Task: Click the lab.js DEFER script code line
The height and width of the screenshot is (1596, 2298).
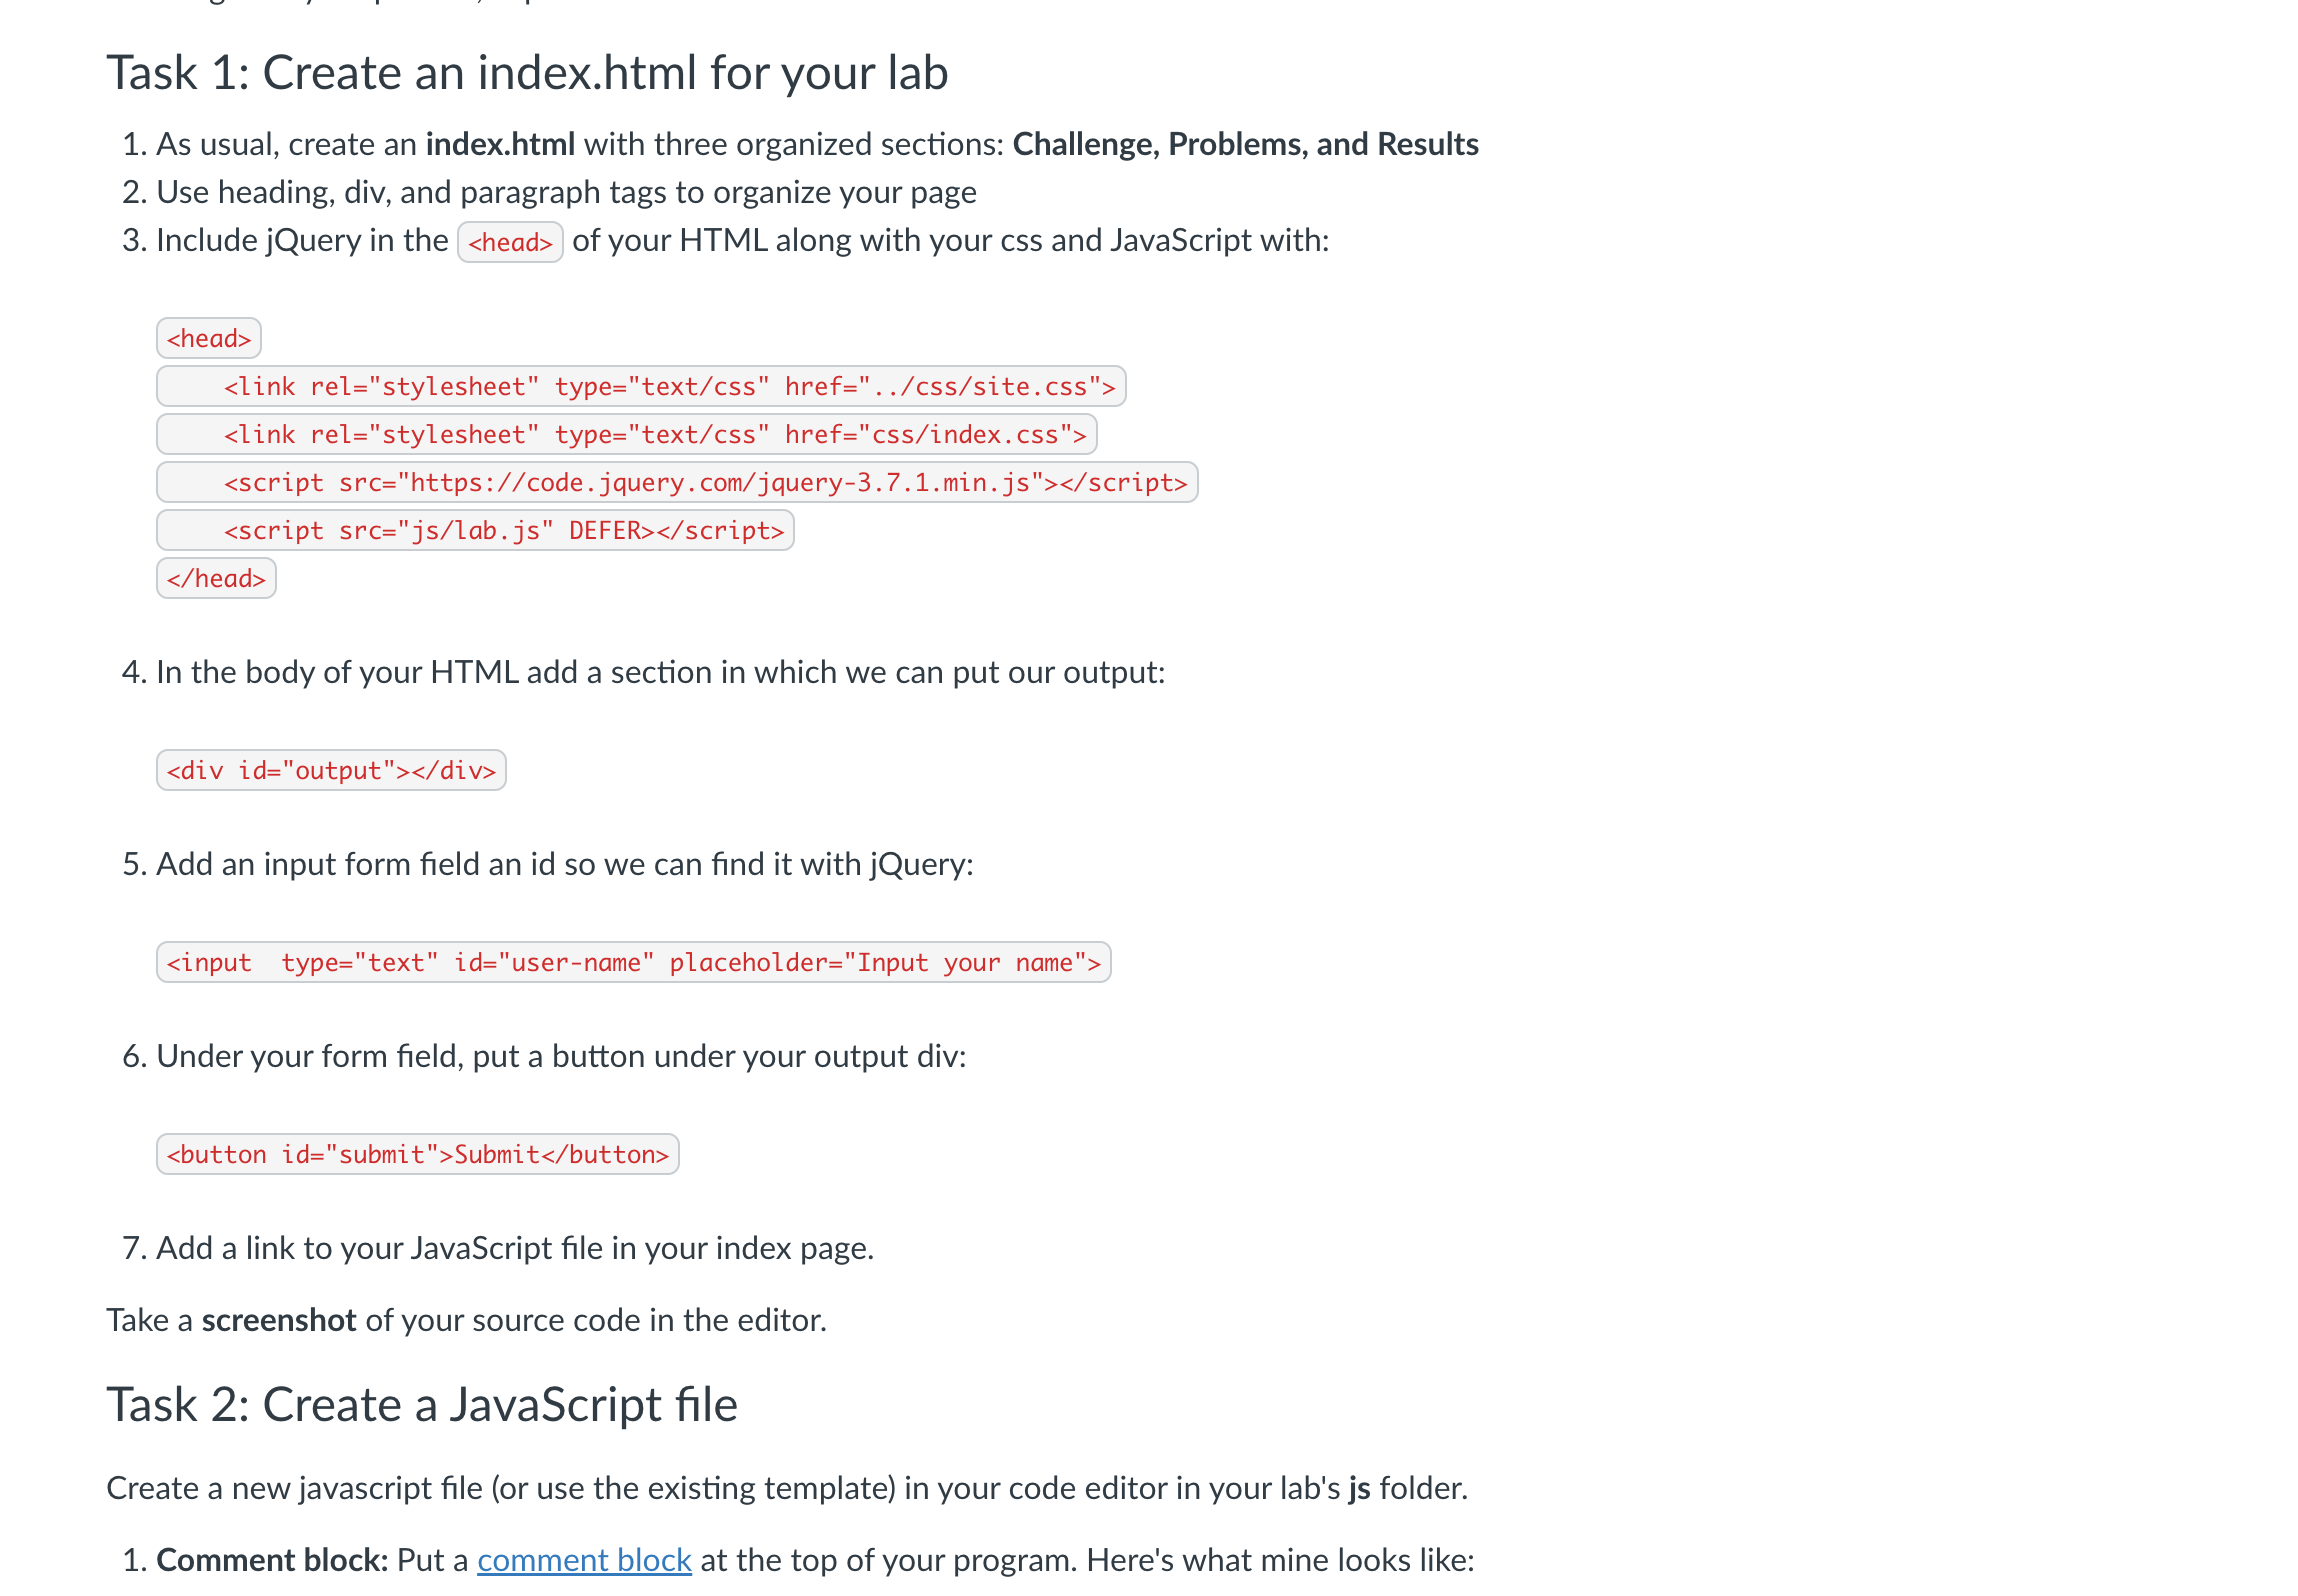Action: (x=475, y=530)
